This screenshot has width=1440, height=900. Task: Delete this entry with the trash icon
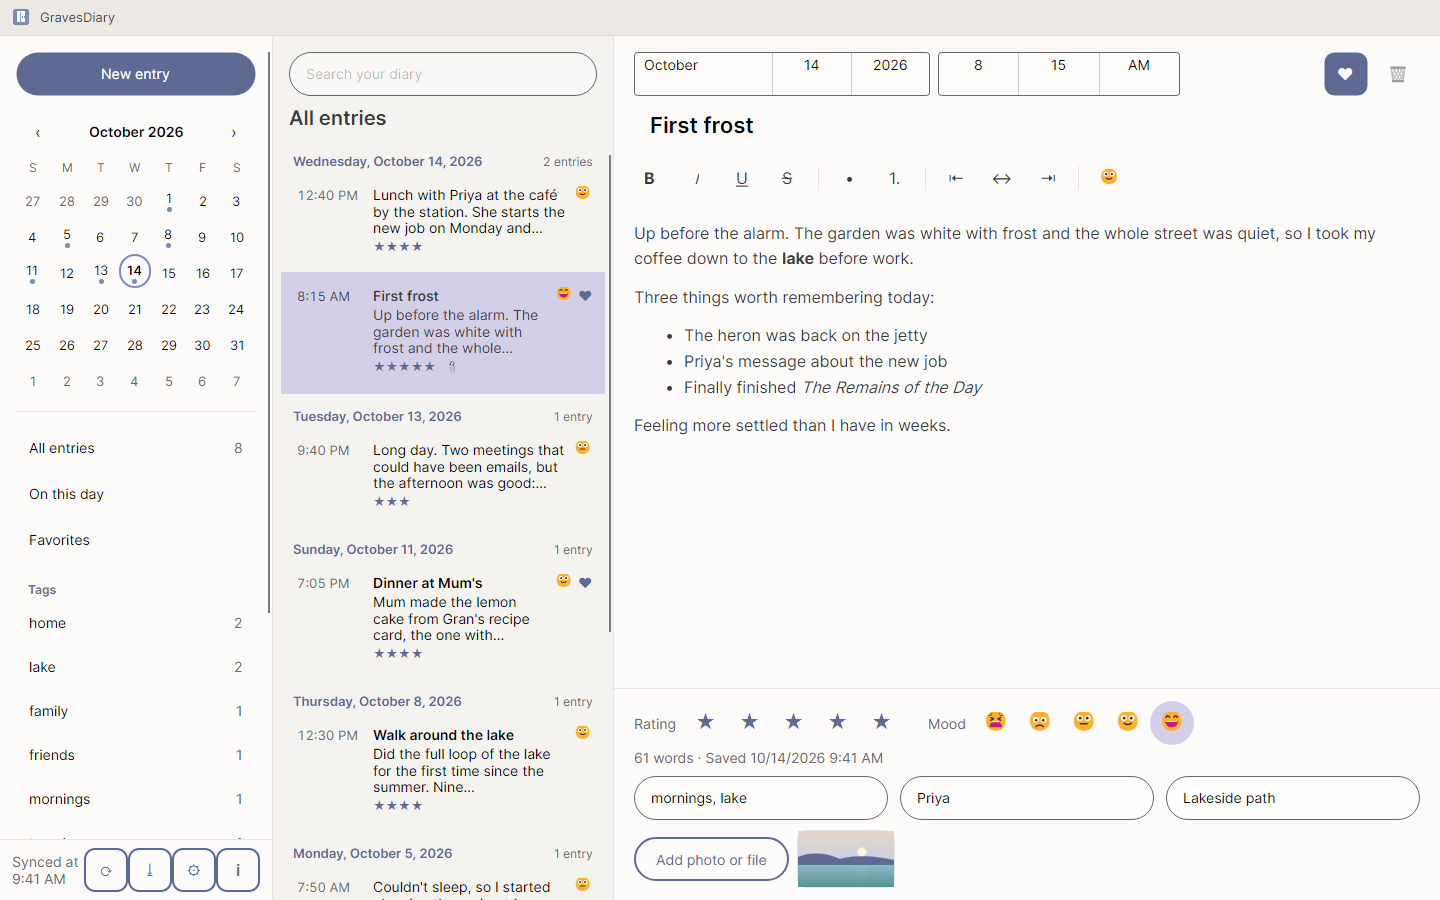coord(1398,74)
